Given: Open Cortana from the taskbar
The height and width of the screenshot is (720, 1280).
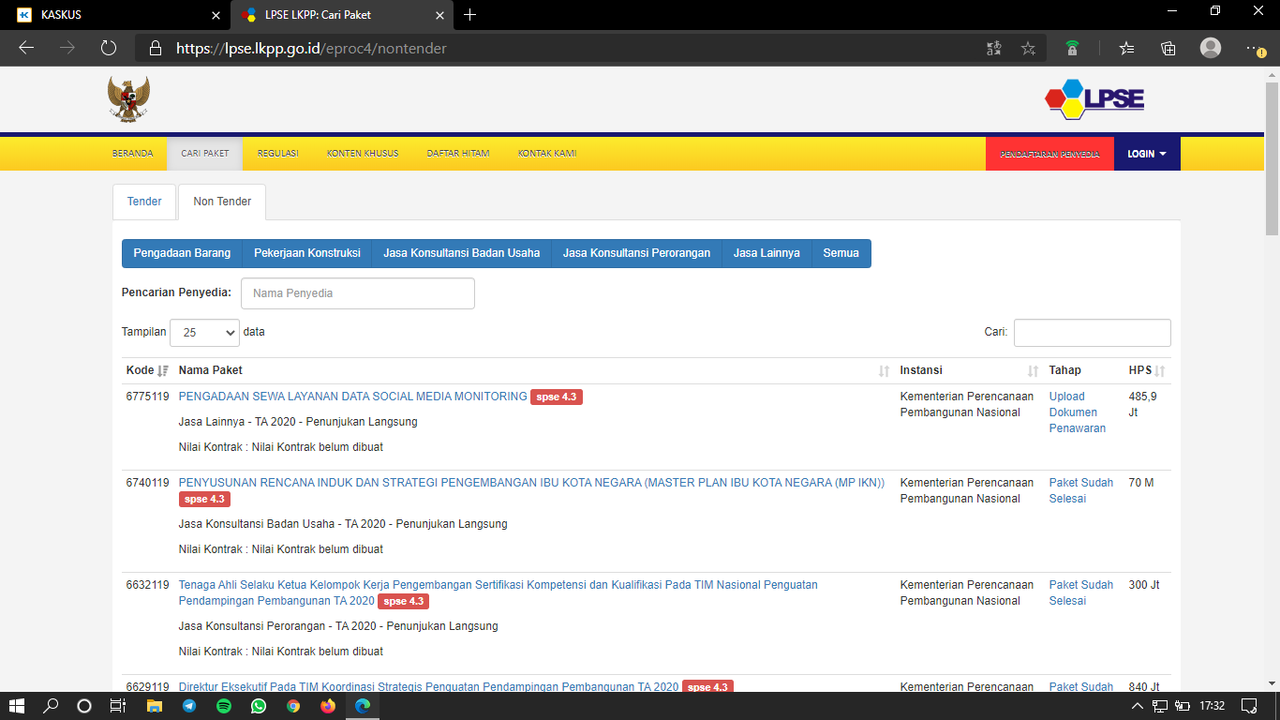Looking at the screenshot, I should 84,706.
